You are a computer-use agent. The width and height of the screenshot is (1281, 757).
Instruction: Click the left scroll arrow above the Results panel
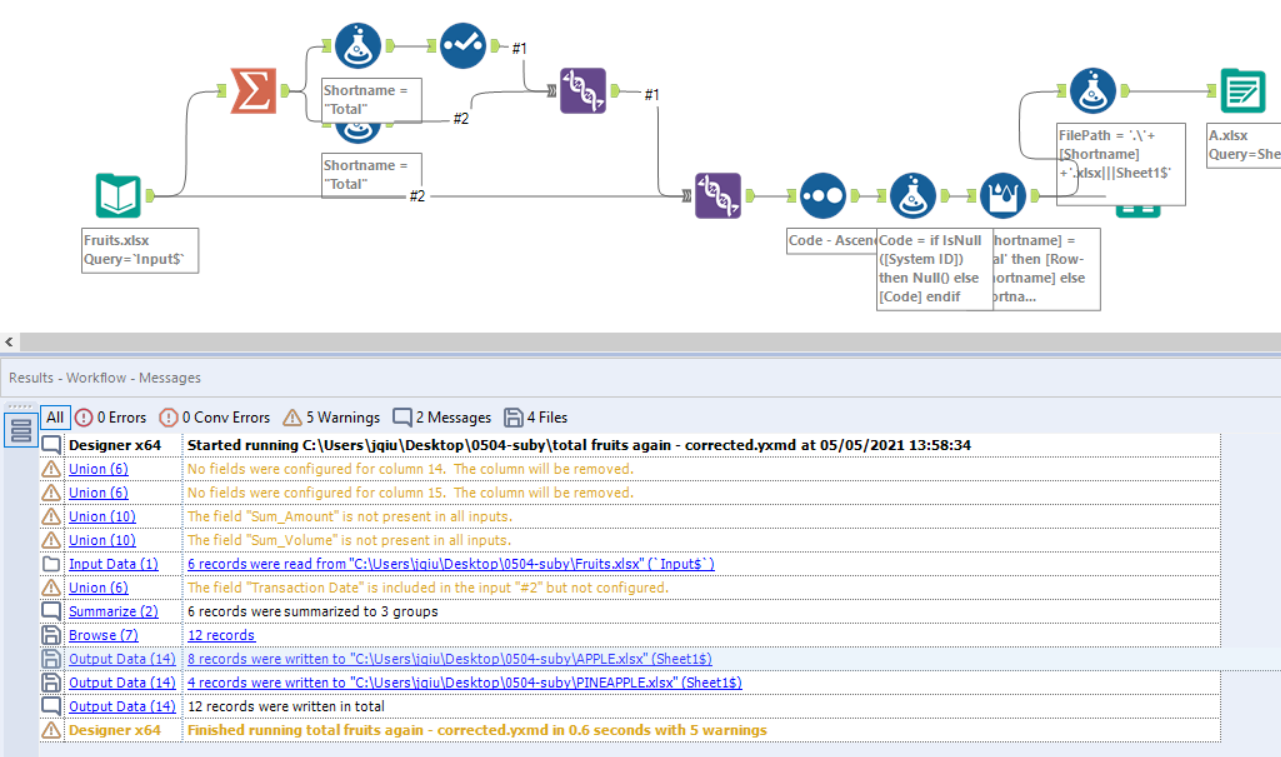point(7,343)
